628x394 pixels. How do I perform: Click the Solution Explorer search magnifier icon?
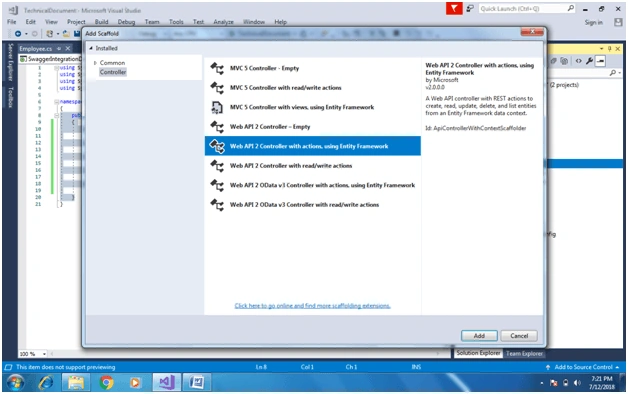(x=613, y=73)
